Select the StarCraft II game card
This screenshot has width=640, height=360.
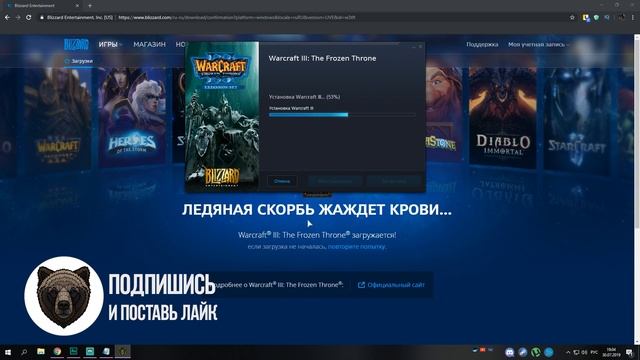[x=577, y=120]
